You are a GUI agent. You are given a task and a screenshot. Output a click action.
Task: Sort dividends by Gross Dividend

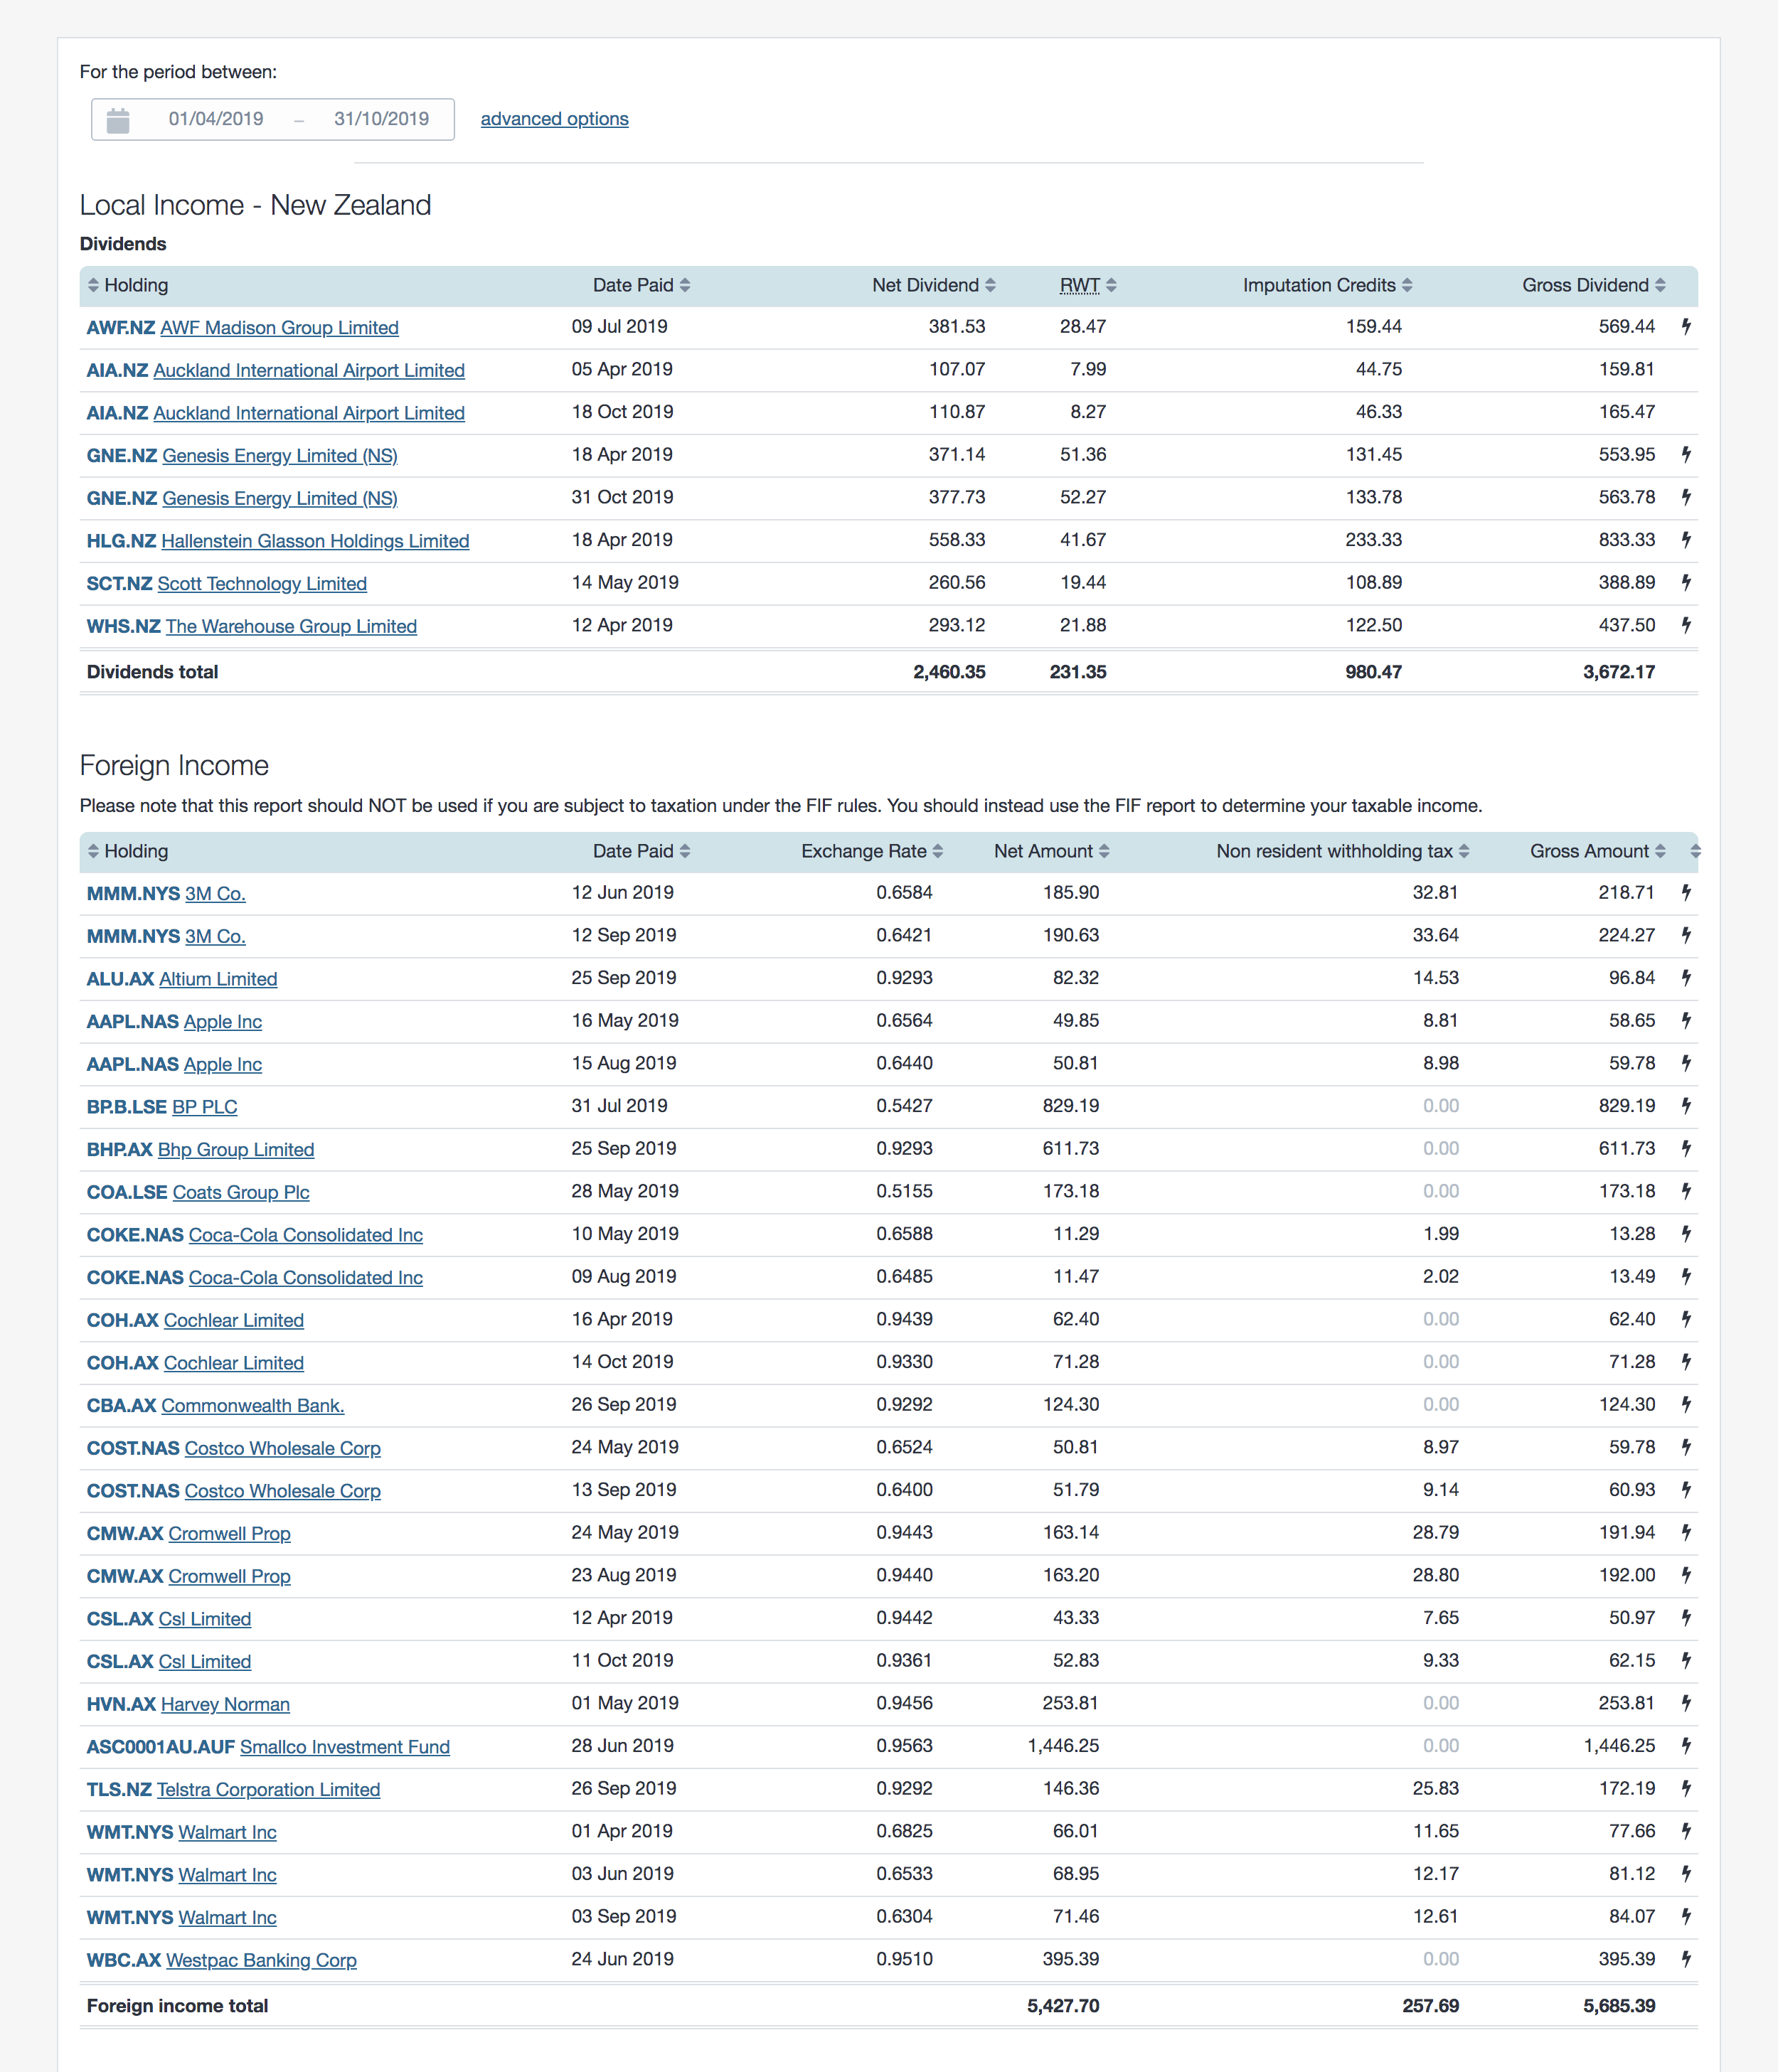pos(1593,286)
